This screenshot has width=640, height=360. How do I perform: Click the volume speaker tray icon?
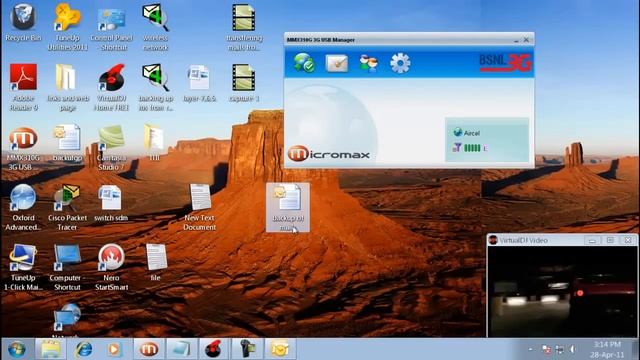573,349
